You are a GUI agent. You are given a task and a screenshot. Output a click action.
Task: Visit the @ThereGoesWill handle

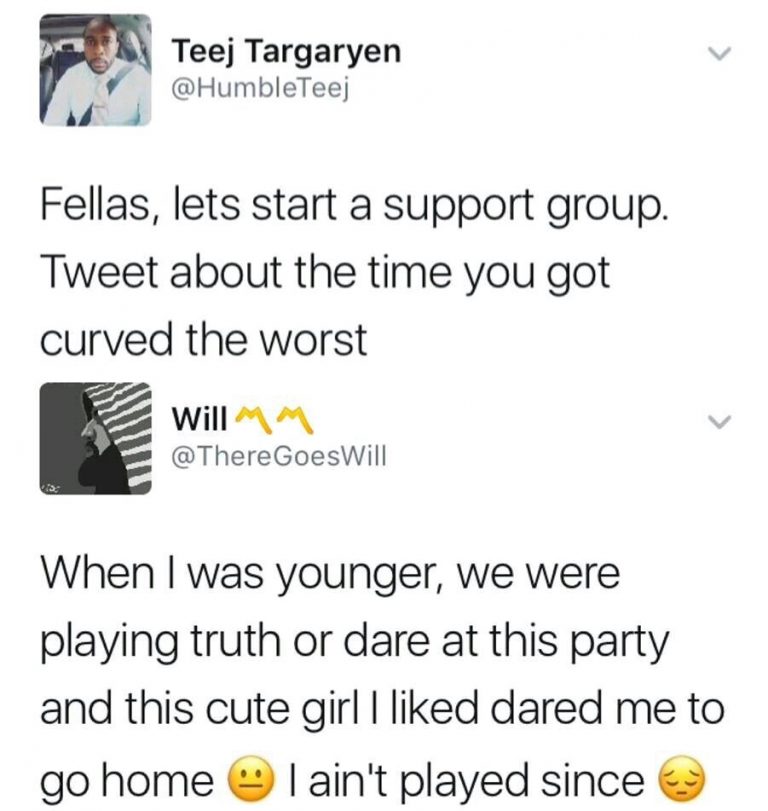point(279,456)
